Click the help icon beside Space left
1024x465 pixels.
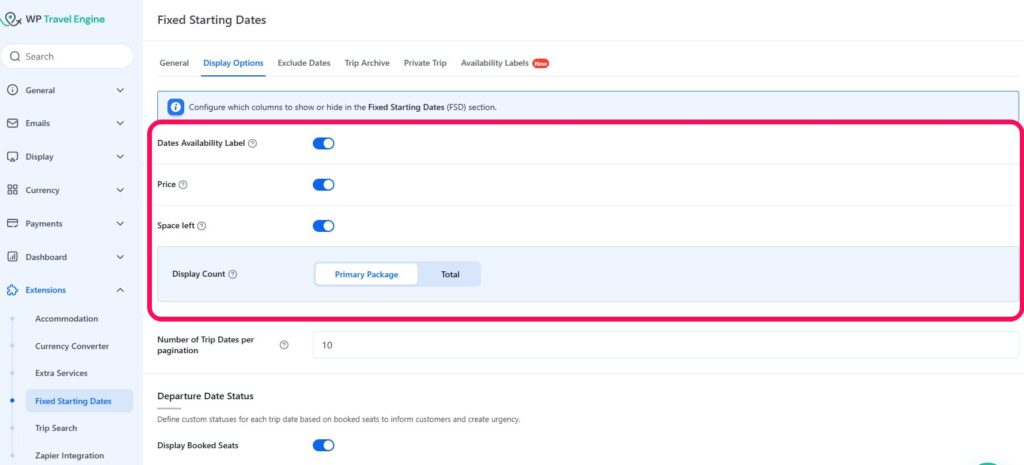[x=200, y=226]
